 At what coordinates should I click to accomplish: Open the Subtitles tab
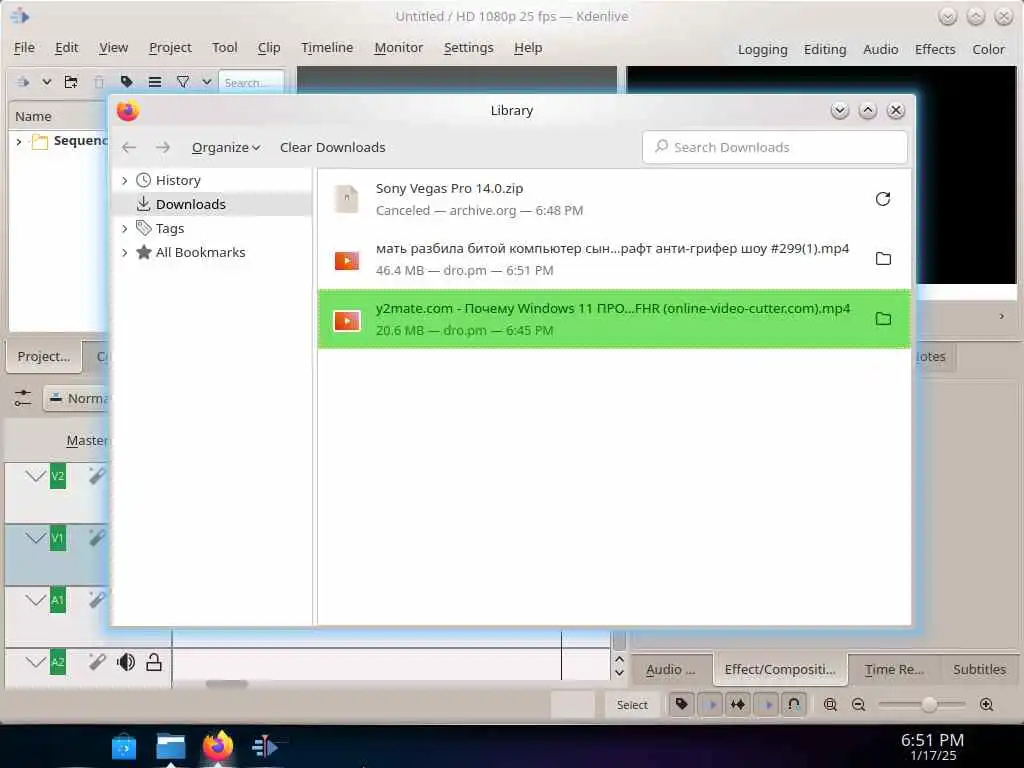[x=979, y=669]
